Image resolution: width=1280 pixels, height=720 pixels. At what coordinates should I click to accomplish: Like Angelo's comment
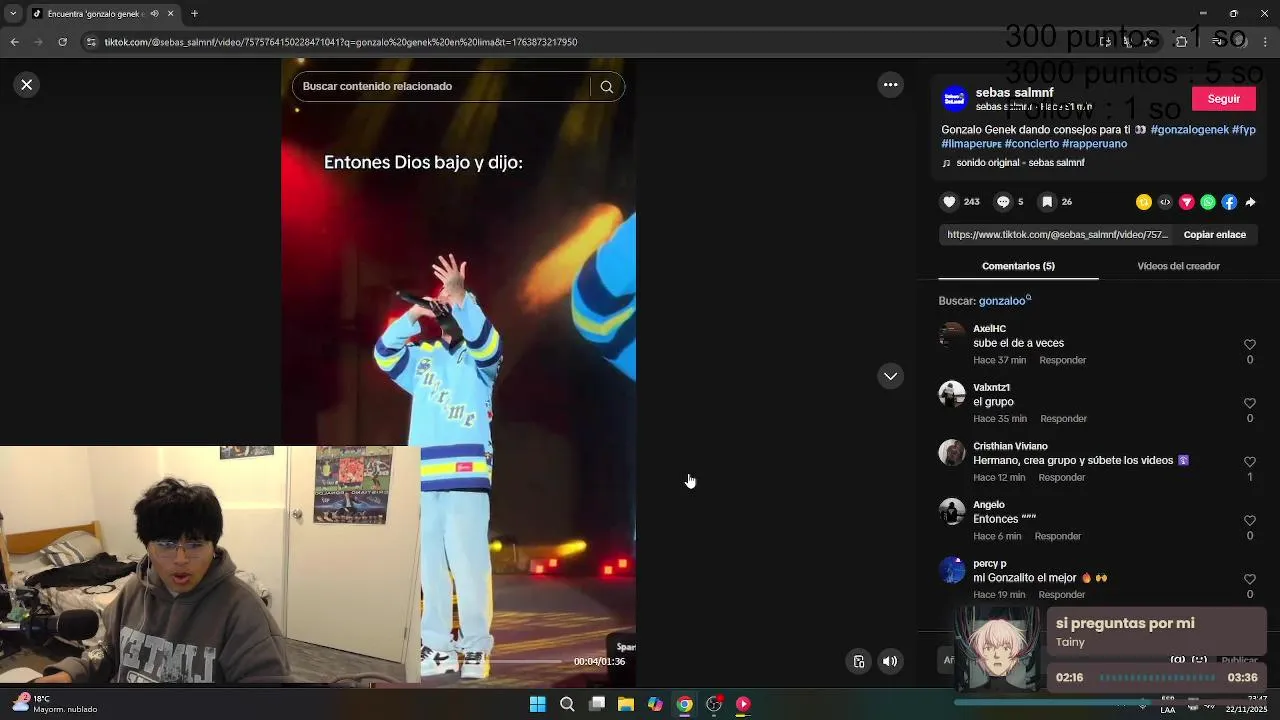tap(1249, 521)
